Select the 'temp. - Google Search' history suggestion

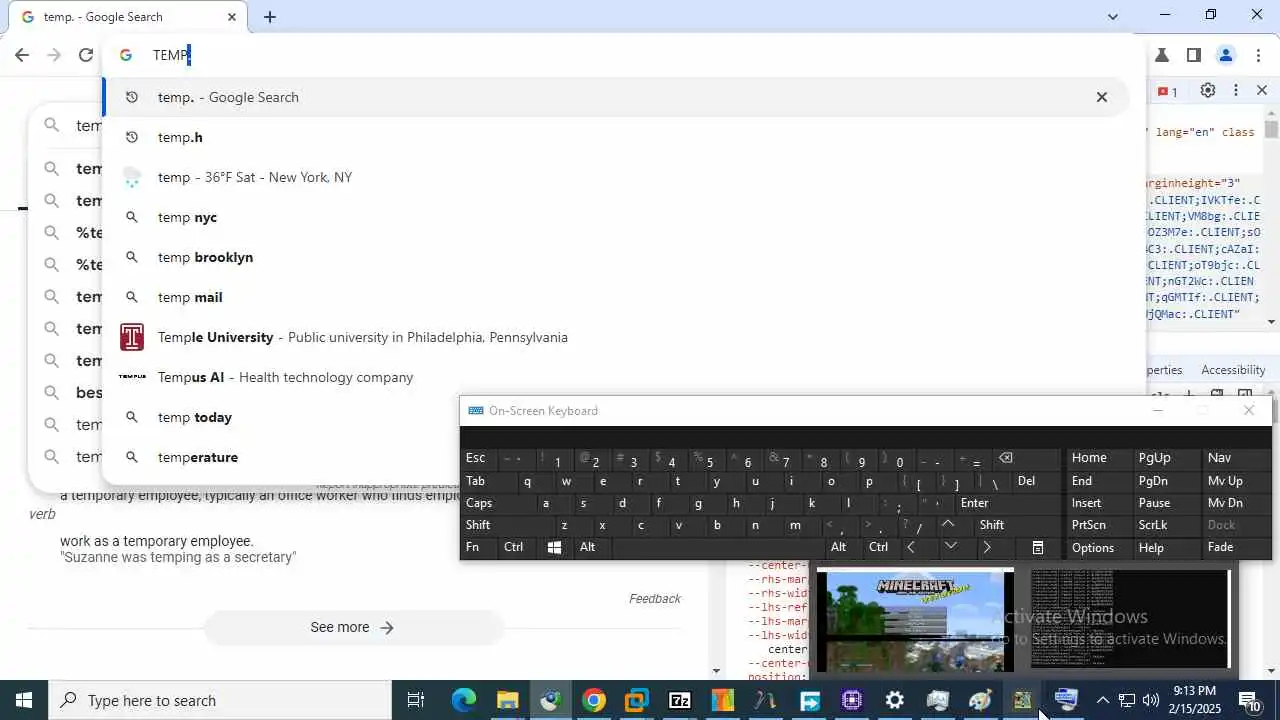[615, 97]
